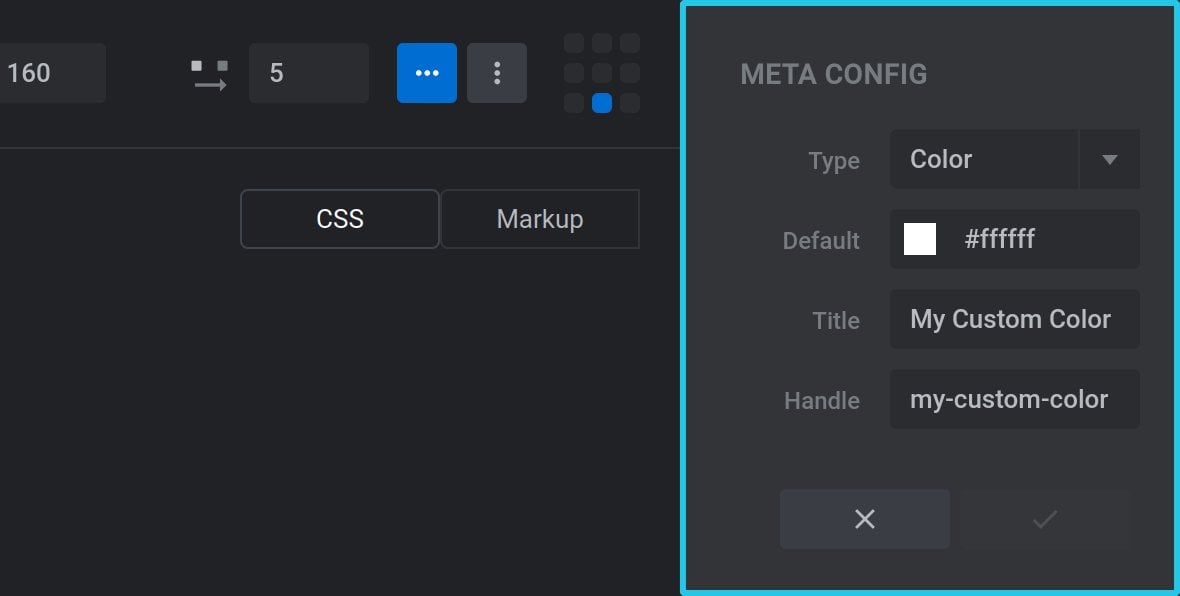1180x596 pixels.
Task: Open the white default color swatch
Action: tap(920, 239)
